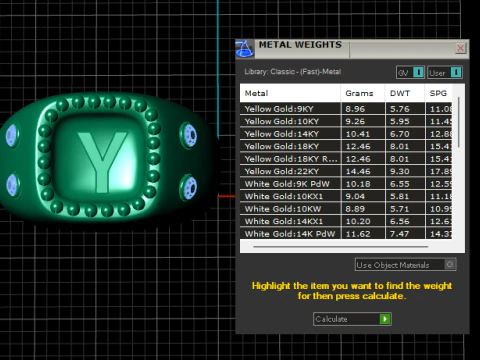Click the horizontal scrollbar under the table
This screenshot has height=360, width=480.
pyautogui.click(x=340, y=247)
